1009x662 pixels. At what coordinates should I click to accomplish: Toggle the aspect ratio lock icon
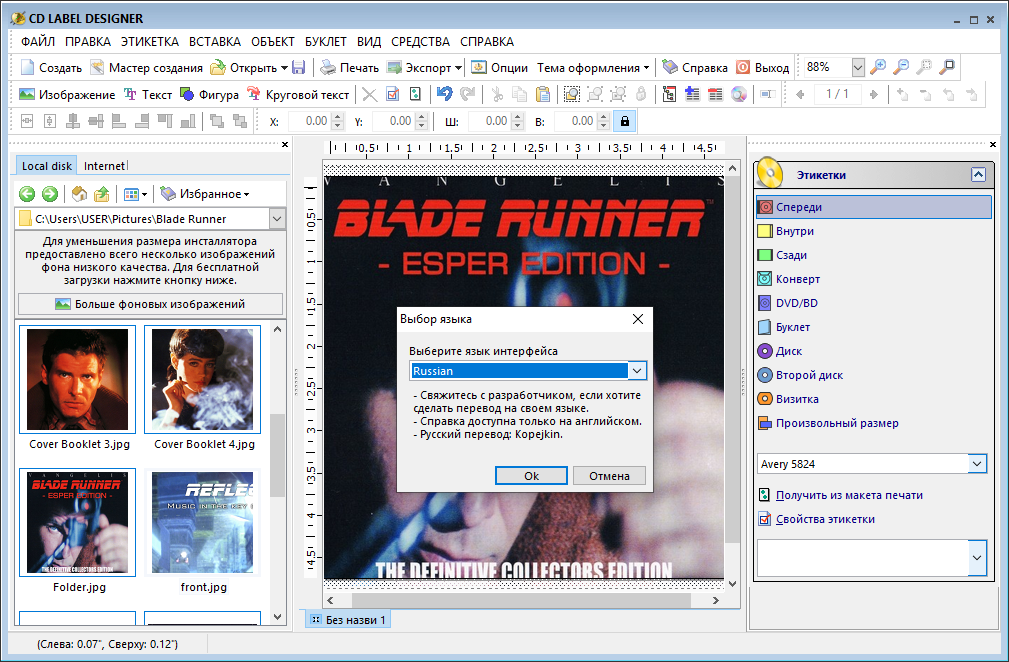[x=624, y=121]
